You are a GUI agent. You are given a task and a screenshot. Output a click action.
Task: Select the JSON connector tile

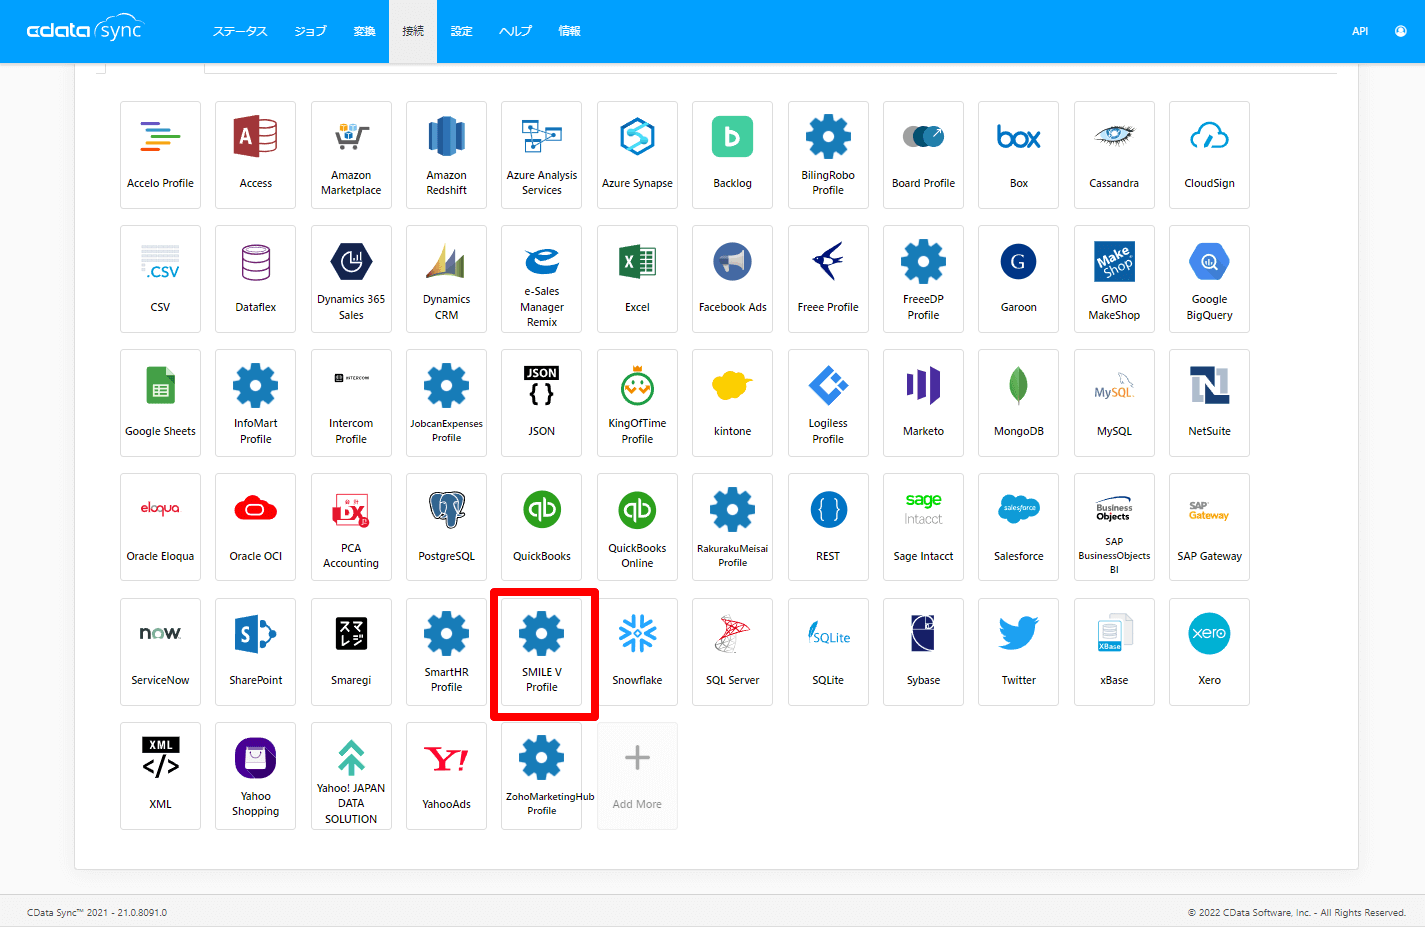click(x=541, y=403)
